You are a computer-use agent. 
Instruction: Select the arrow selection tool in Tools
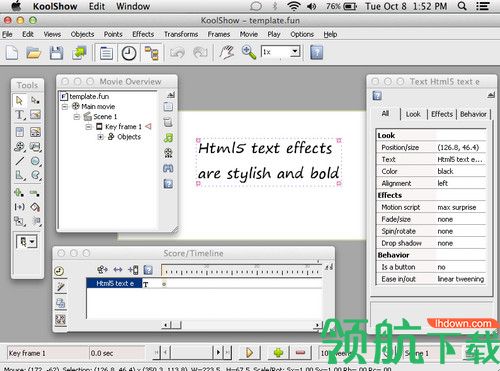coord(19,100)
